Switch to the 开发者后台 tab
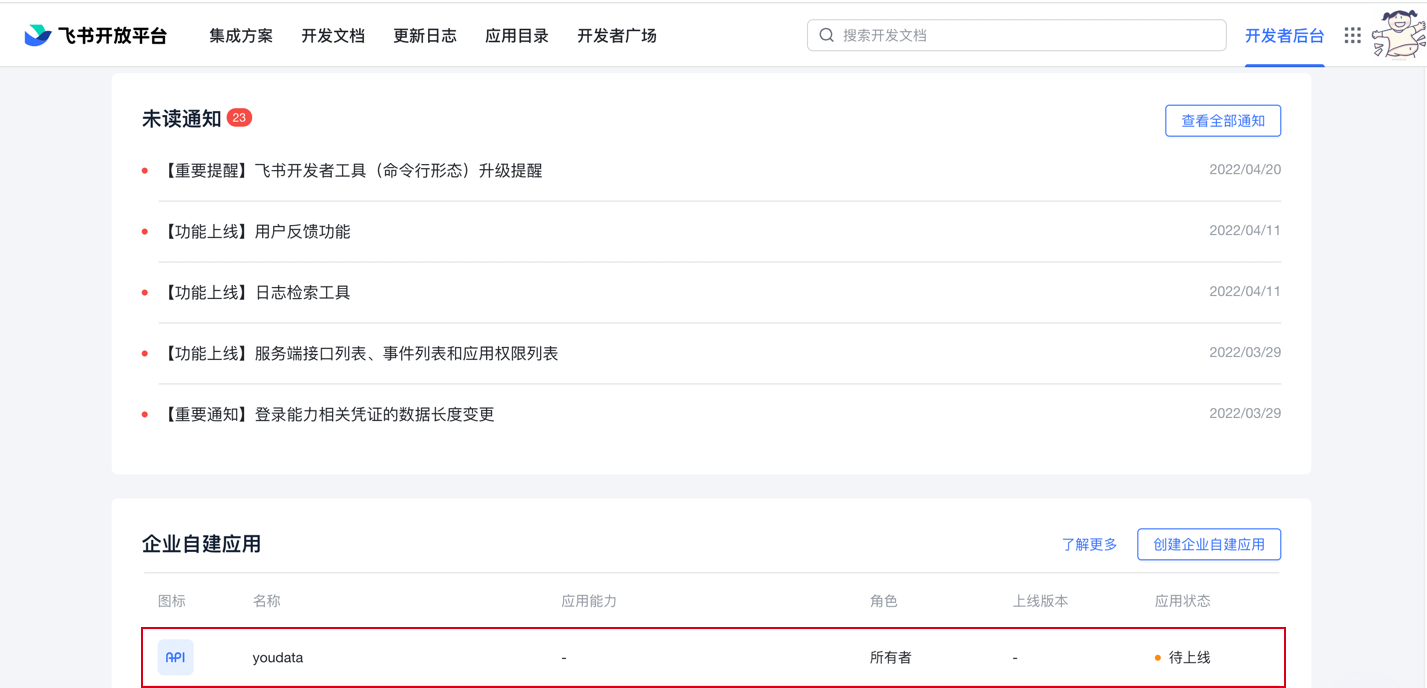1427x688 pixels. click(1284, 36)
